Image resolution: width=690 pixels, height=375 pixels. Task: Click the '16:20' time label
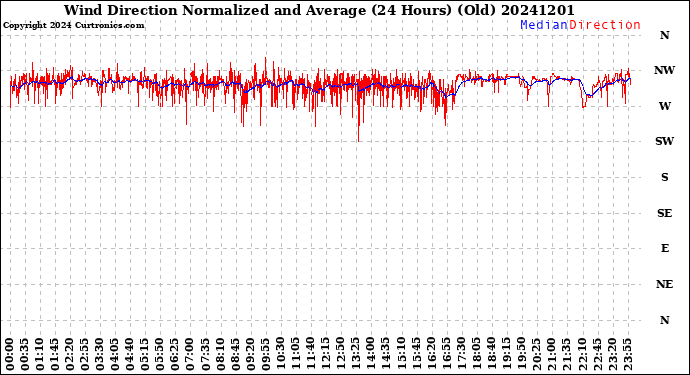pos(431,354)
